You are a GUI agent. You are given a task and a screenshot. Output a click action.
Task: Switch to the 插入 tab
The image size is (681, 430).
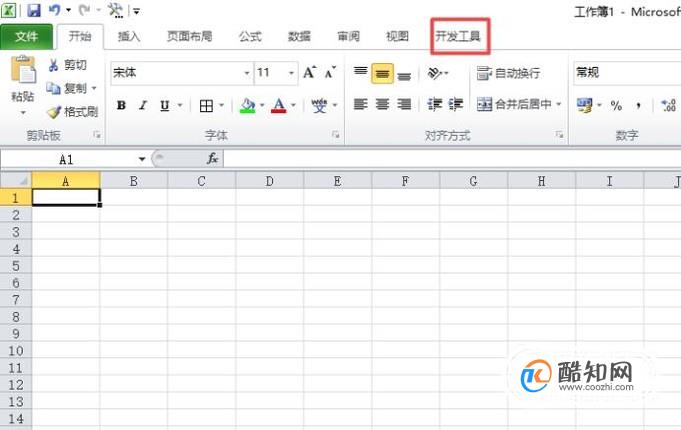click(x=129, y=36)
